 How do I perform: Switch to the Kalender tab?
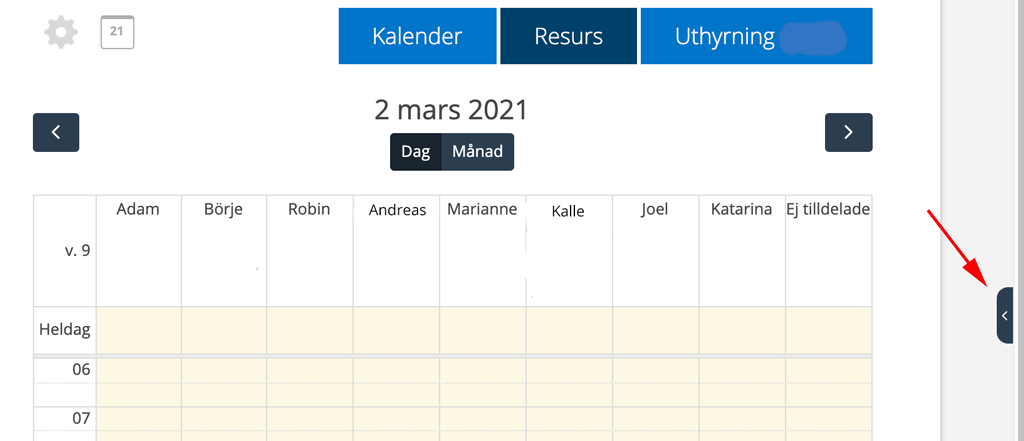[x=417, y=36]
